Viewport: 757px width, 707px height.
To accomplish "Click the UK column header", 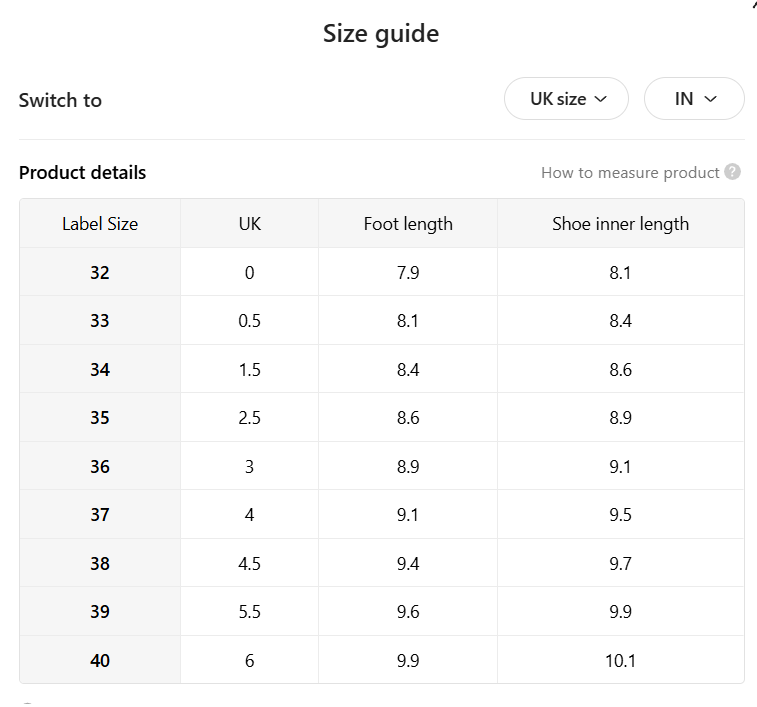I will point(250,224).
